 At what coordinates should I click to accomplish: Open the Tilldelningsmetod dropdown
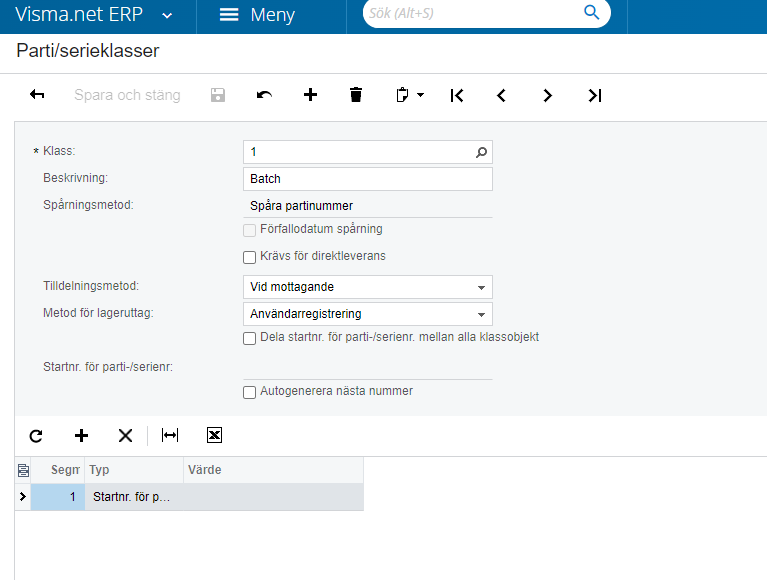coord(481,288)
